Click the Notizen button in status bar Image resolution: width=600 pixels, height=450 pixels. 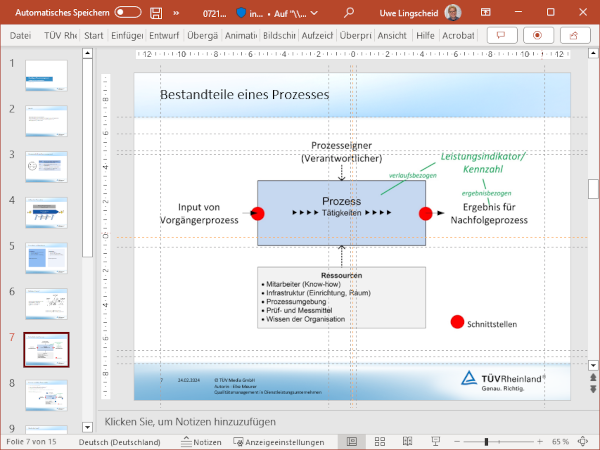[x=200, y=441]
